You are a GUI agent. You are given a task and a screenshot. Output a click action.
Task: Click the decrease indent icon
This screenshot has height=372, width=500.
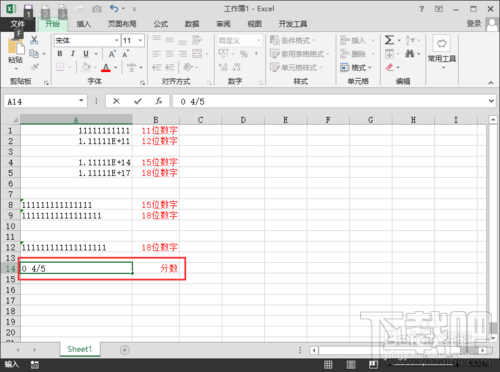pos(157,67)
